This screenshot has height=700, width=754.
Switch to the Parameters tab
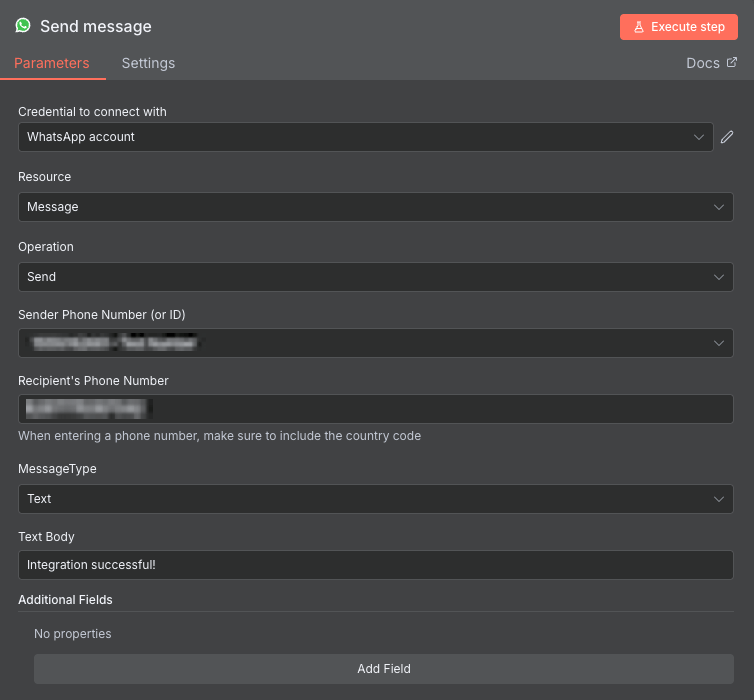[x=52, y=63]
